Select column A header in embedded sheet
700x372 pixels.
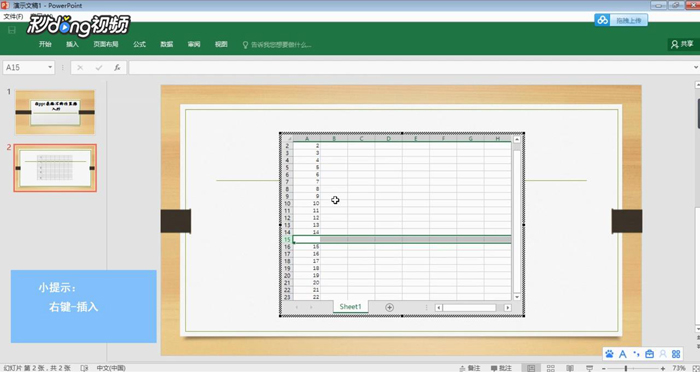307,138
